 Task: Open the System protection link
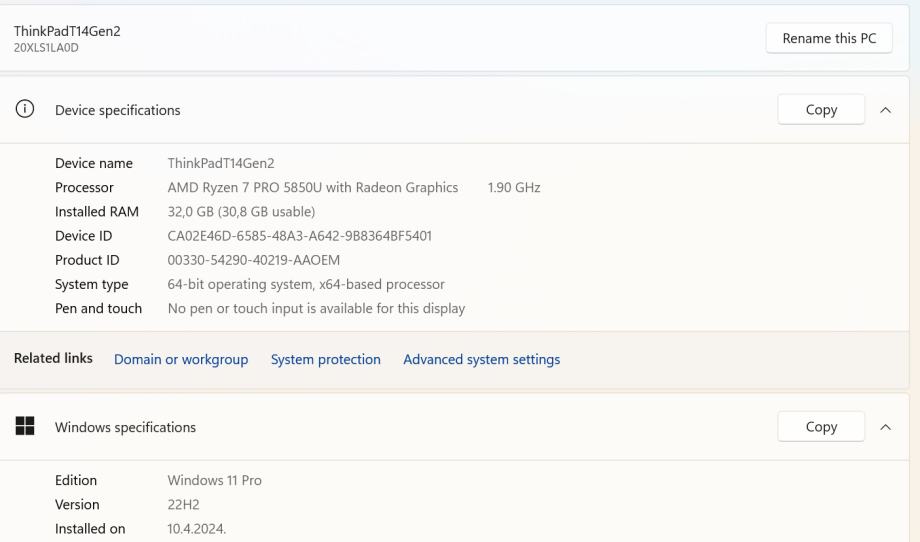(325, 360)
